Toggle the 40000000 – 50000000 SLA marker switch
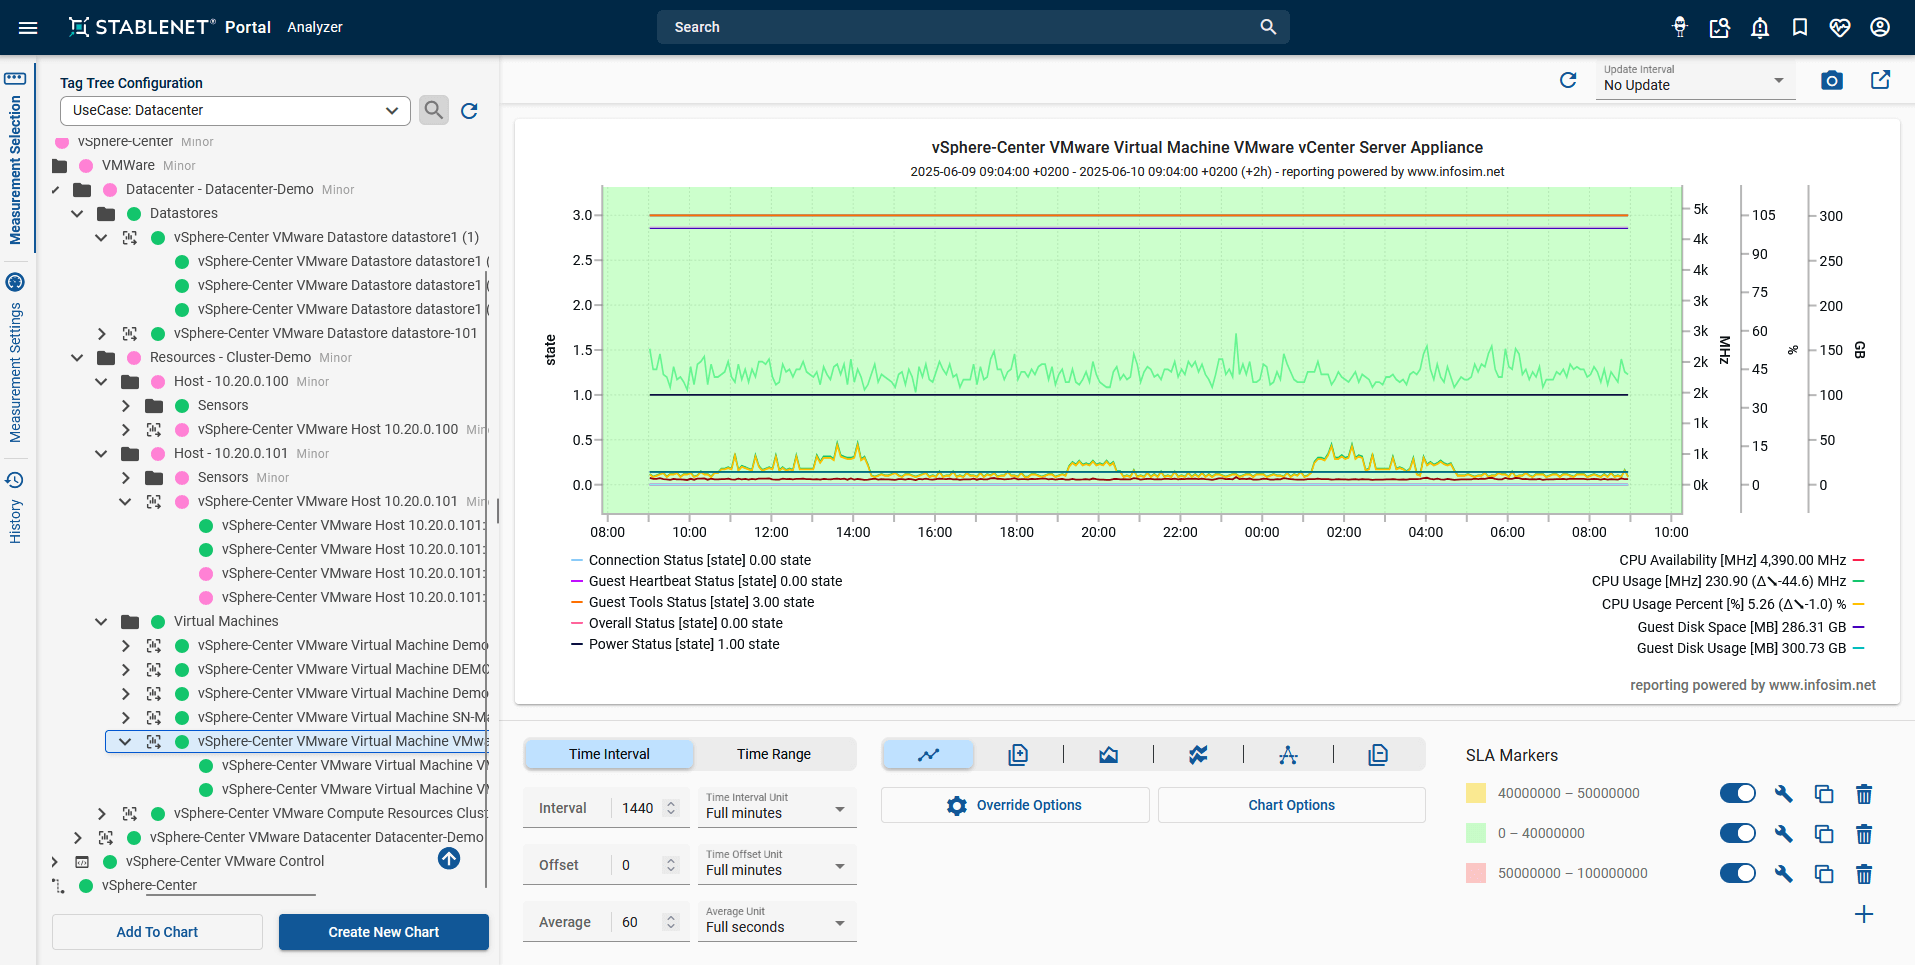This screenshot has height=965, width=1915. (1738, 793)
